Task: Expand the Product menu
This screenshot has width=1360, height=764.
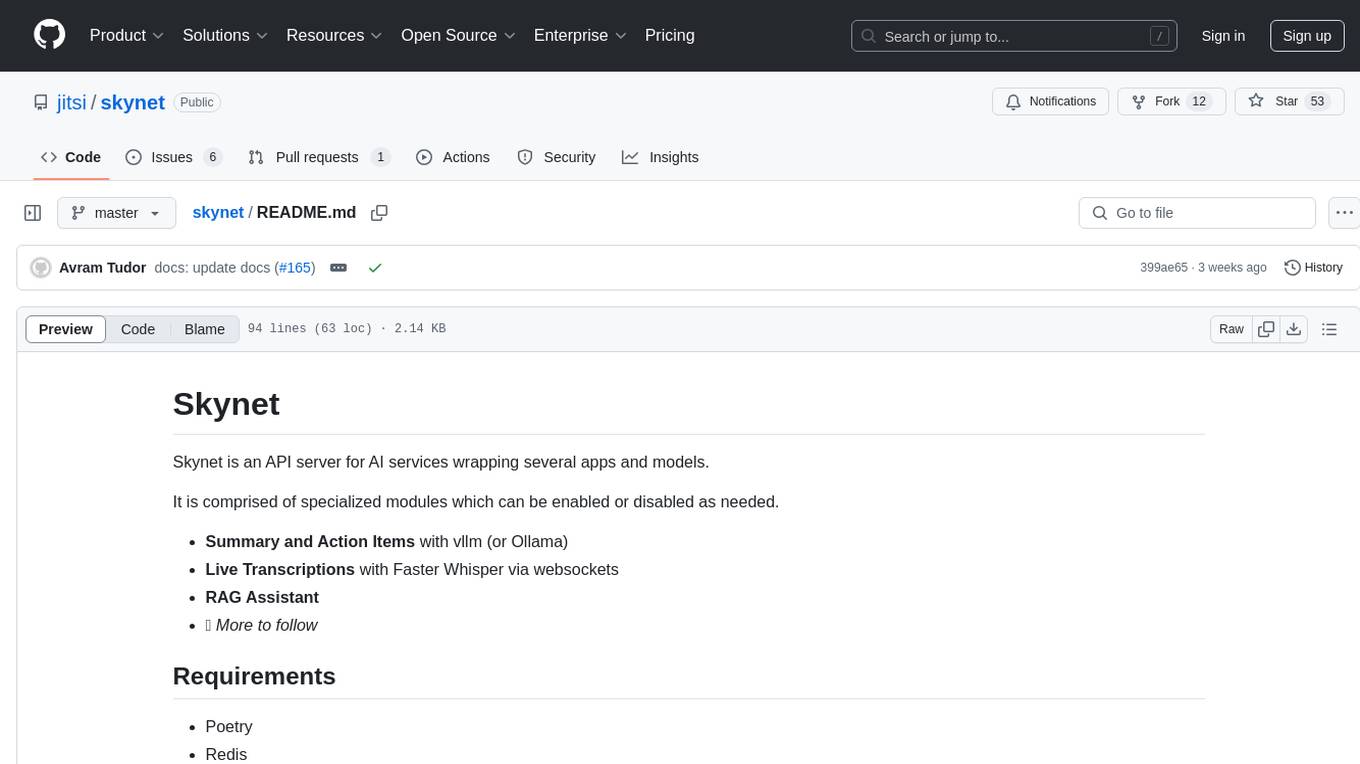Action: 127,35
